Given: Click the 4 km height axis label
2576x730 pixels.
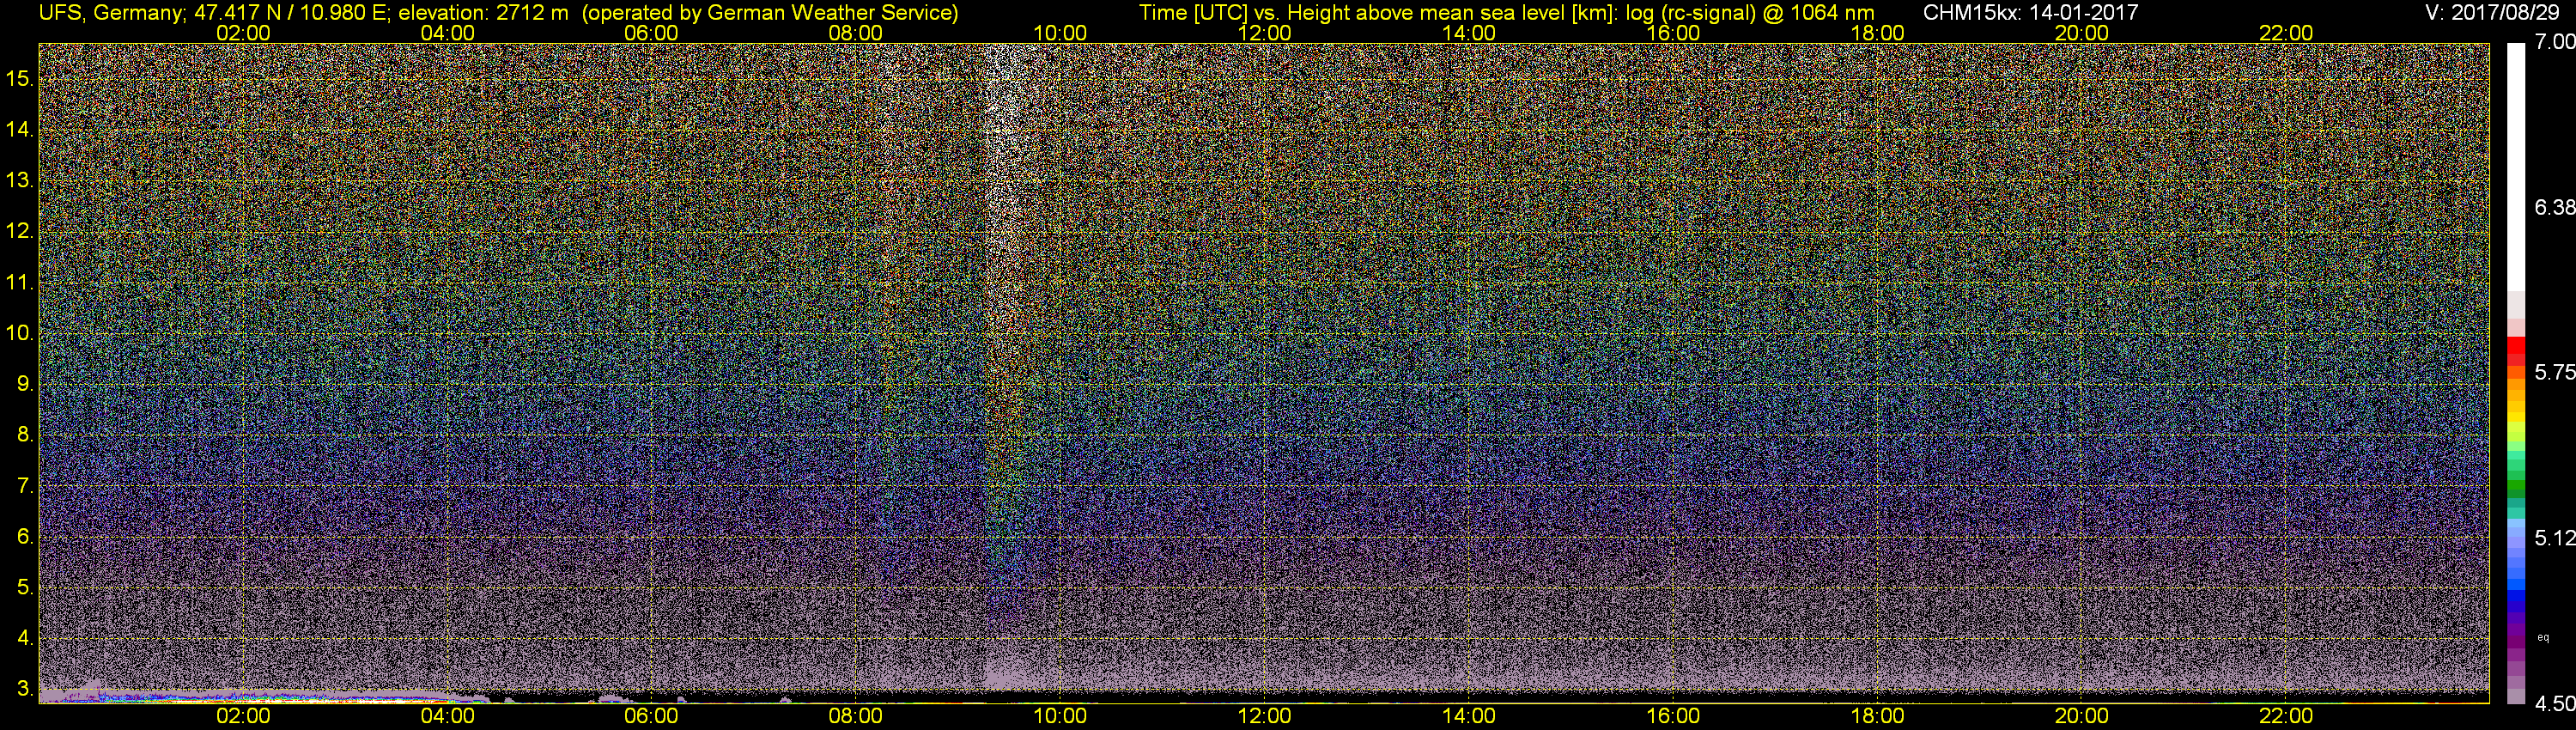Looking at the screenshot, I should click(25, 638).
